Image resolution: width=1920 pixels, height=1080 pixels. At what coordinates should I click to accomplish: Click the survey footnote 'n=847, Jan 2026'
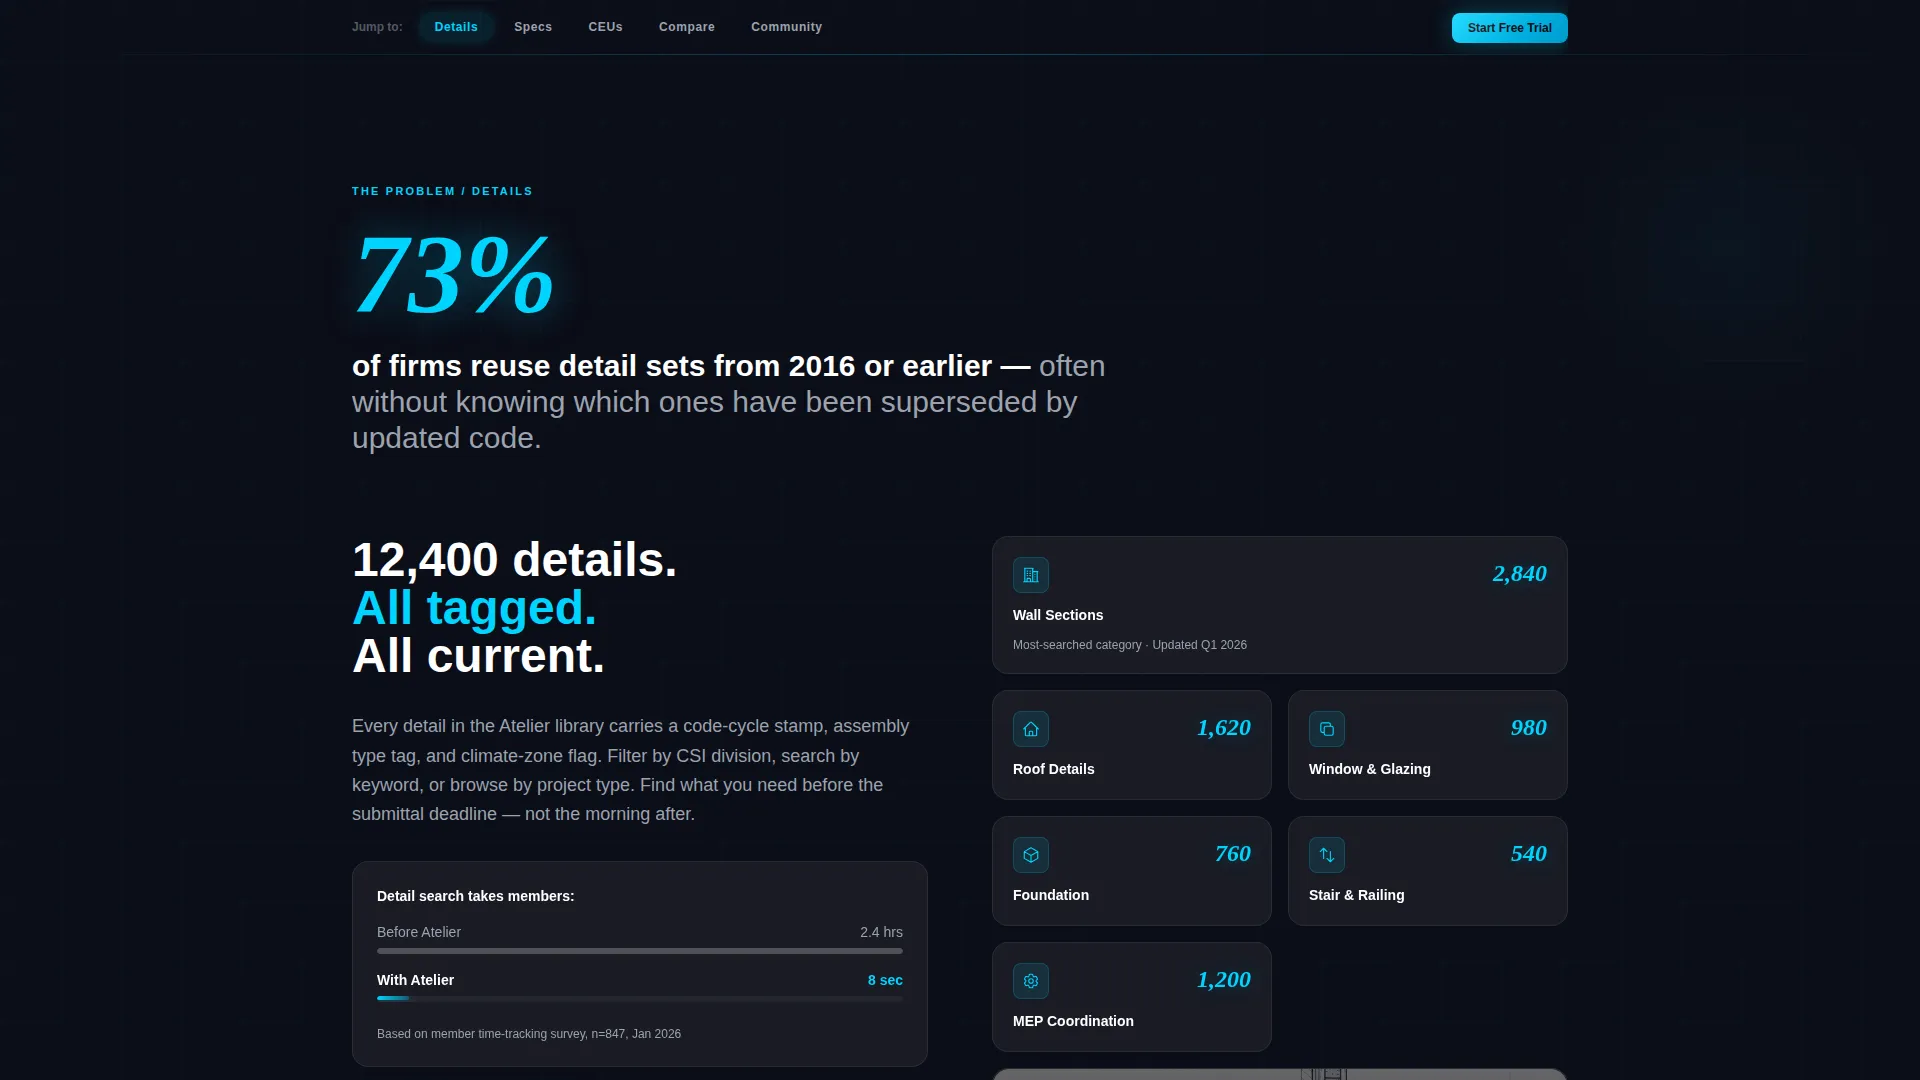click(636, 1034)
